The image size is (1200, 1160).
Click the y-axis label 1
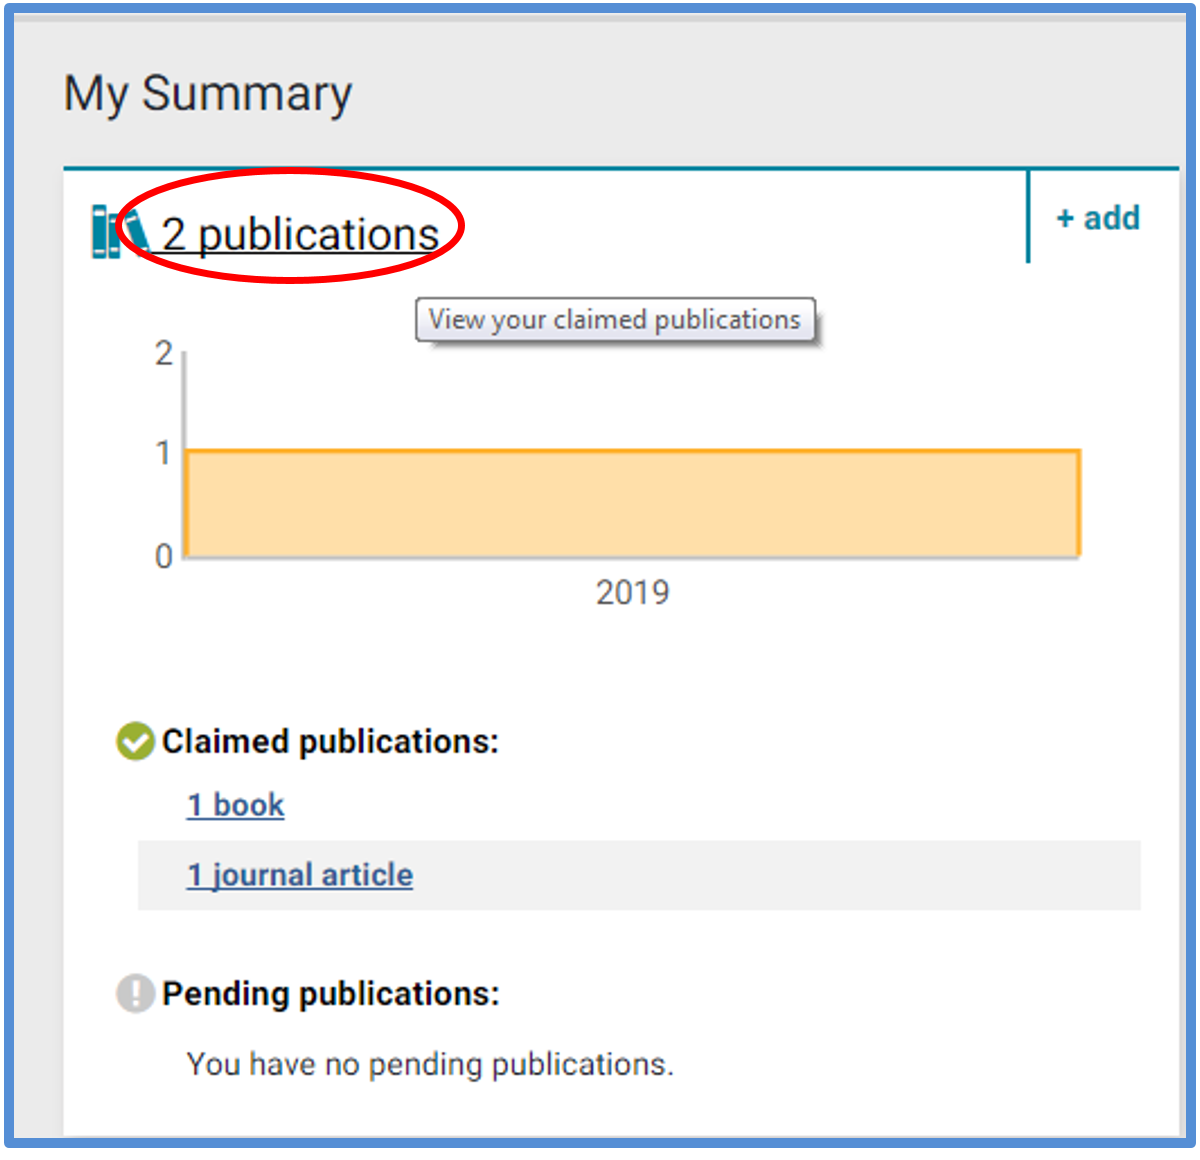pyautogui.click(x=164, y=453)
